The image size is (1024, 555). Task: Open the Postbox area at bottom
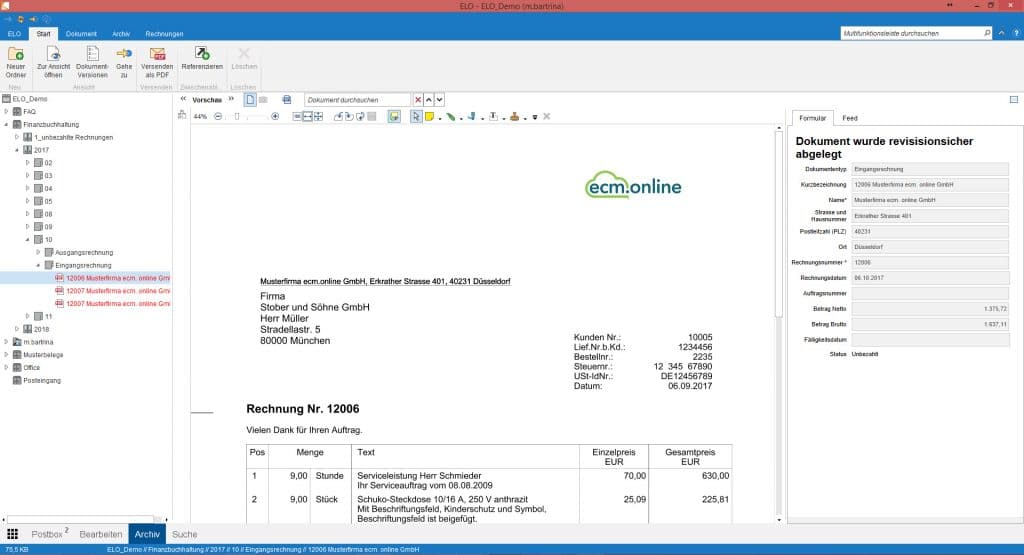click(x=49, y=534)
